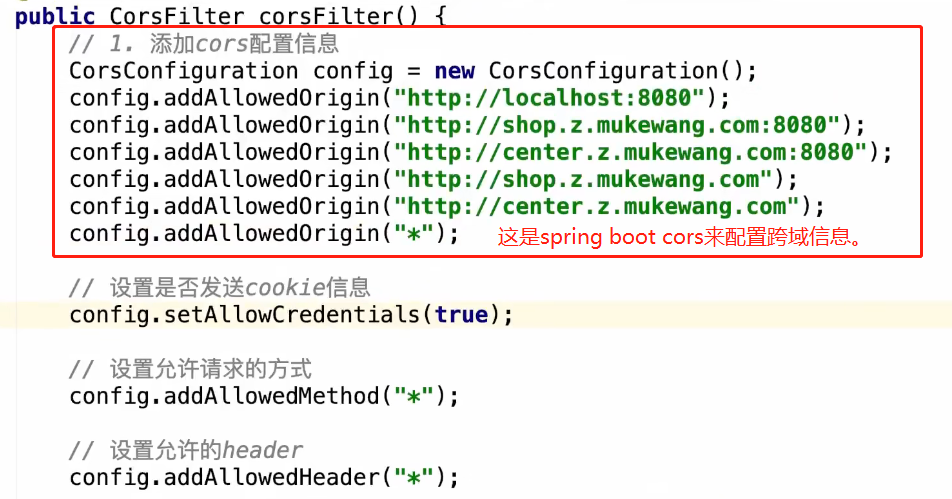Click comment '// 1. 添加cors配置信息'

(204, 44)
